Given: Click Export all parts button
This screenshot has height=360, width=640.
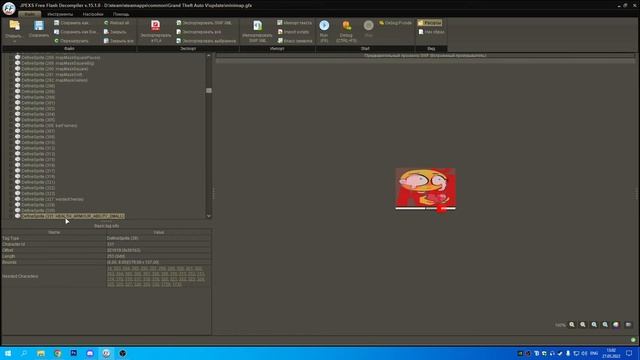Looking at the screenshot, I should (199, 32).
